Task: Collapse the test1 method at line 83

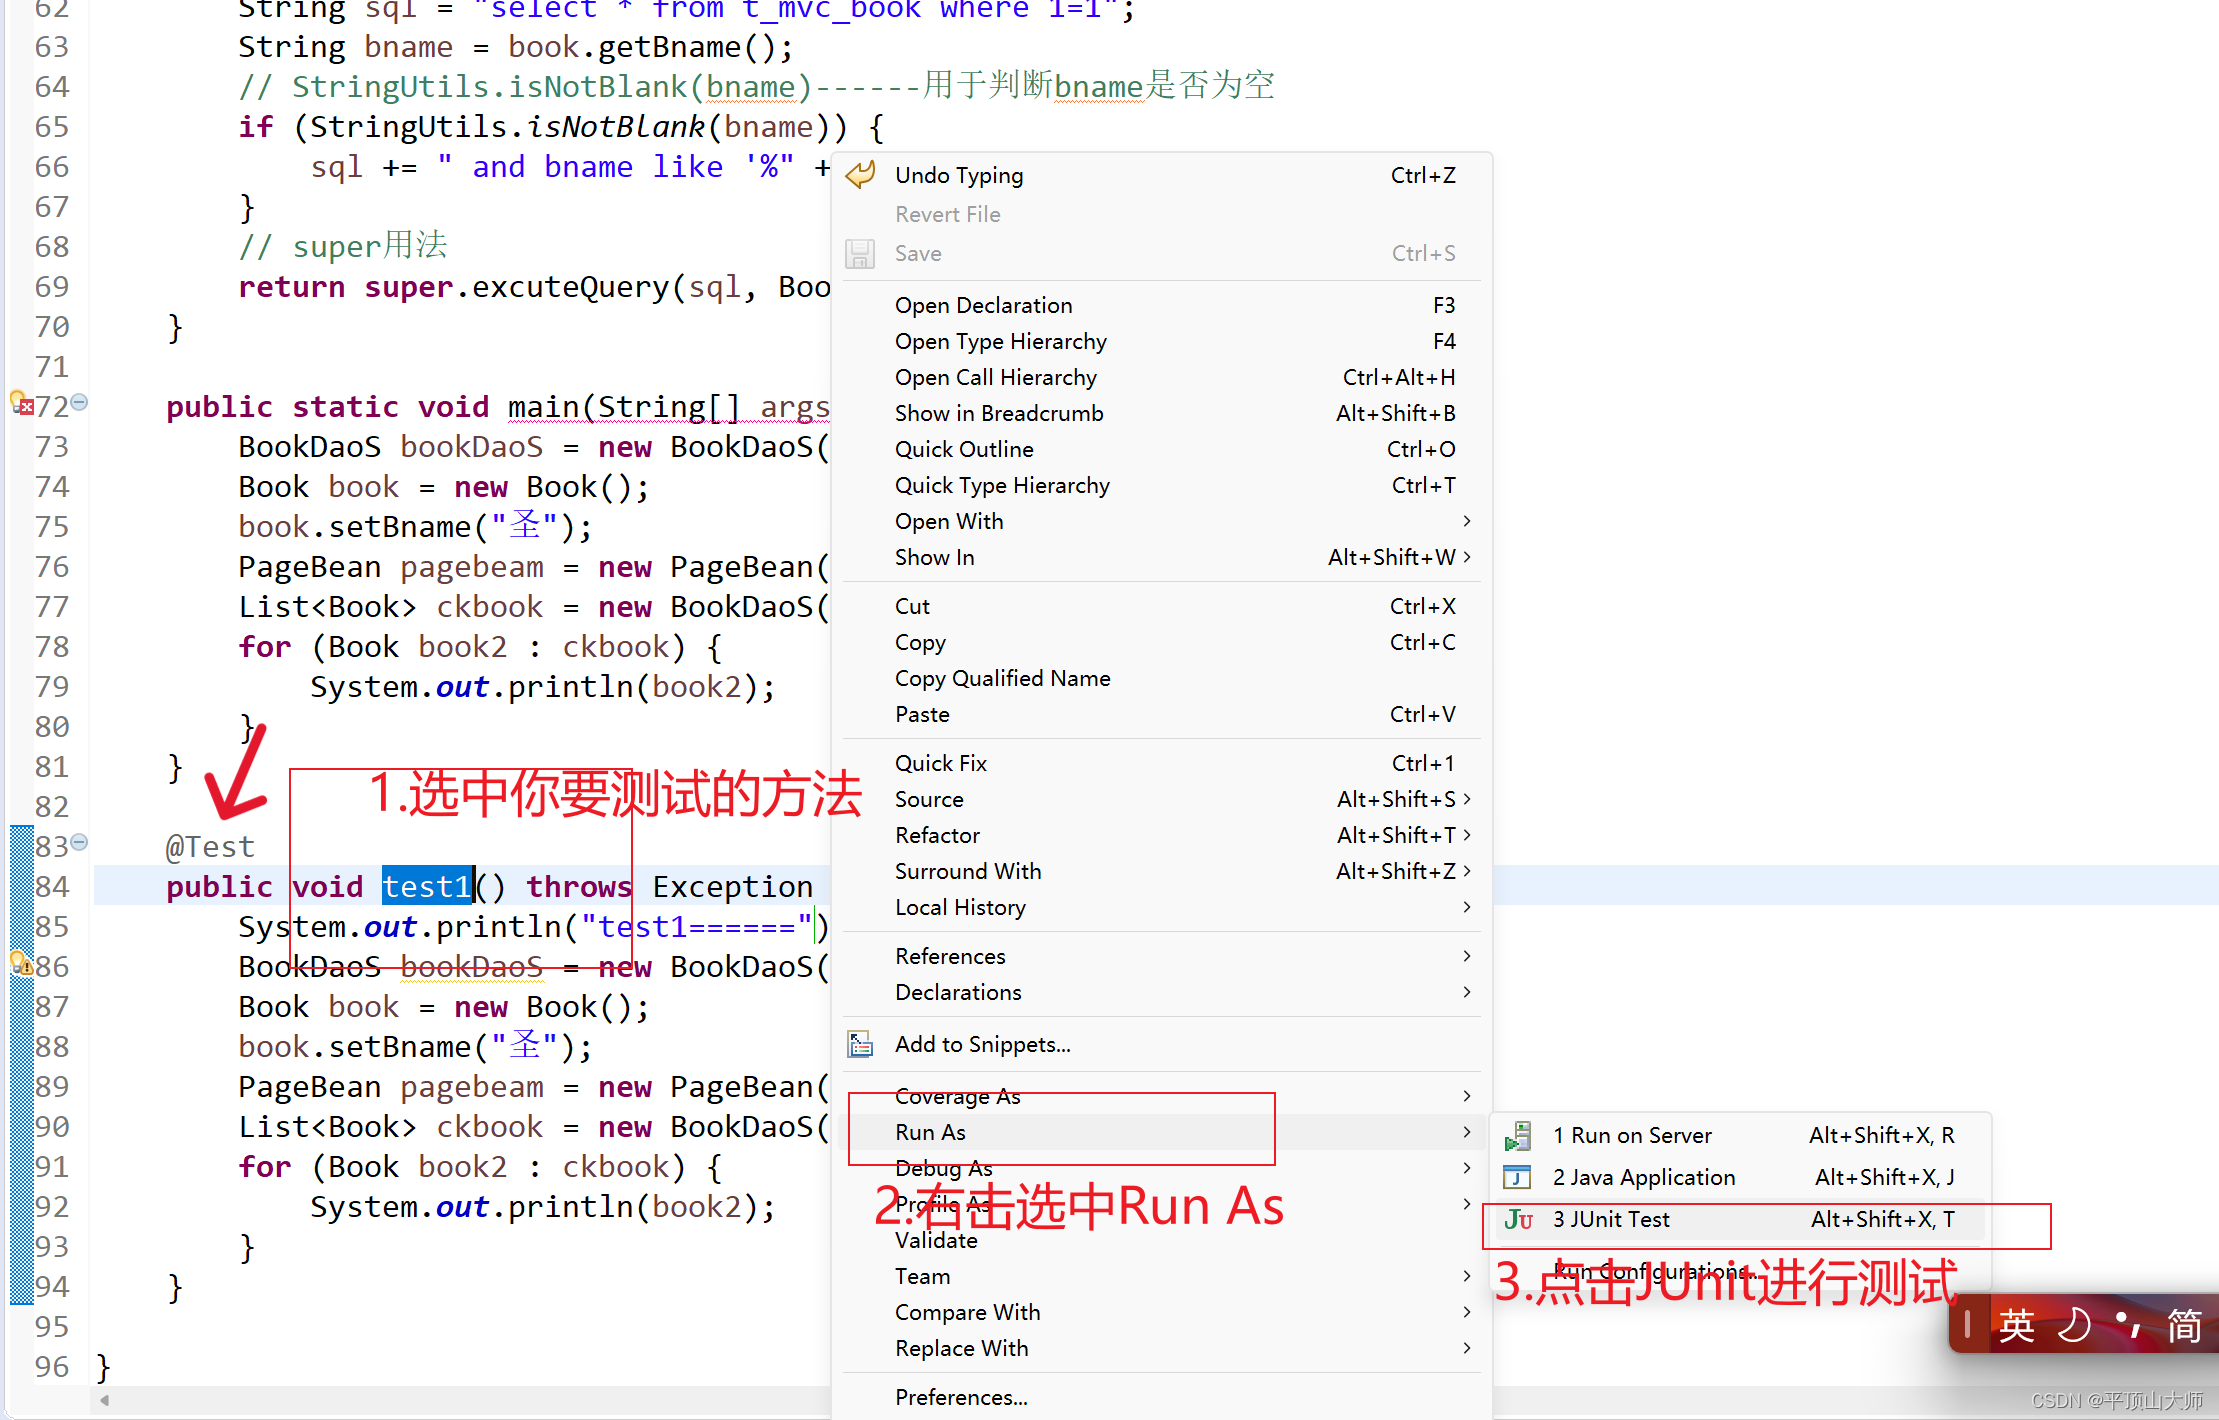Action: pyautogui.click(x=80, y=842)
